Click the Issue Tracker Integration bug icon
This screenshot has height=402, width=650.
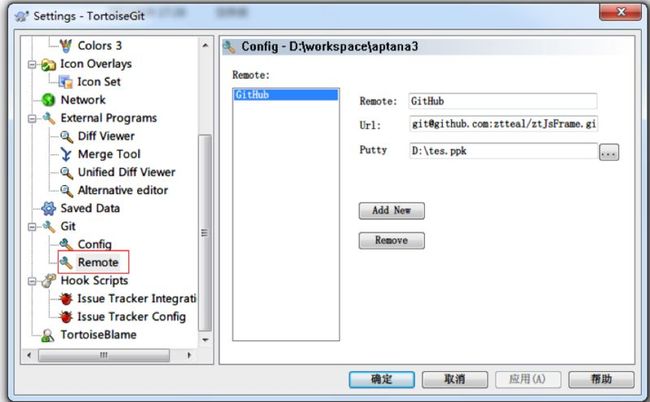tap(65, 299)
